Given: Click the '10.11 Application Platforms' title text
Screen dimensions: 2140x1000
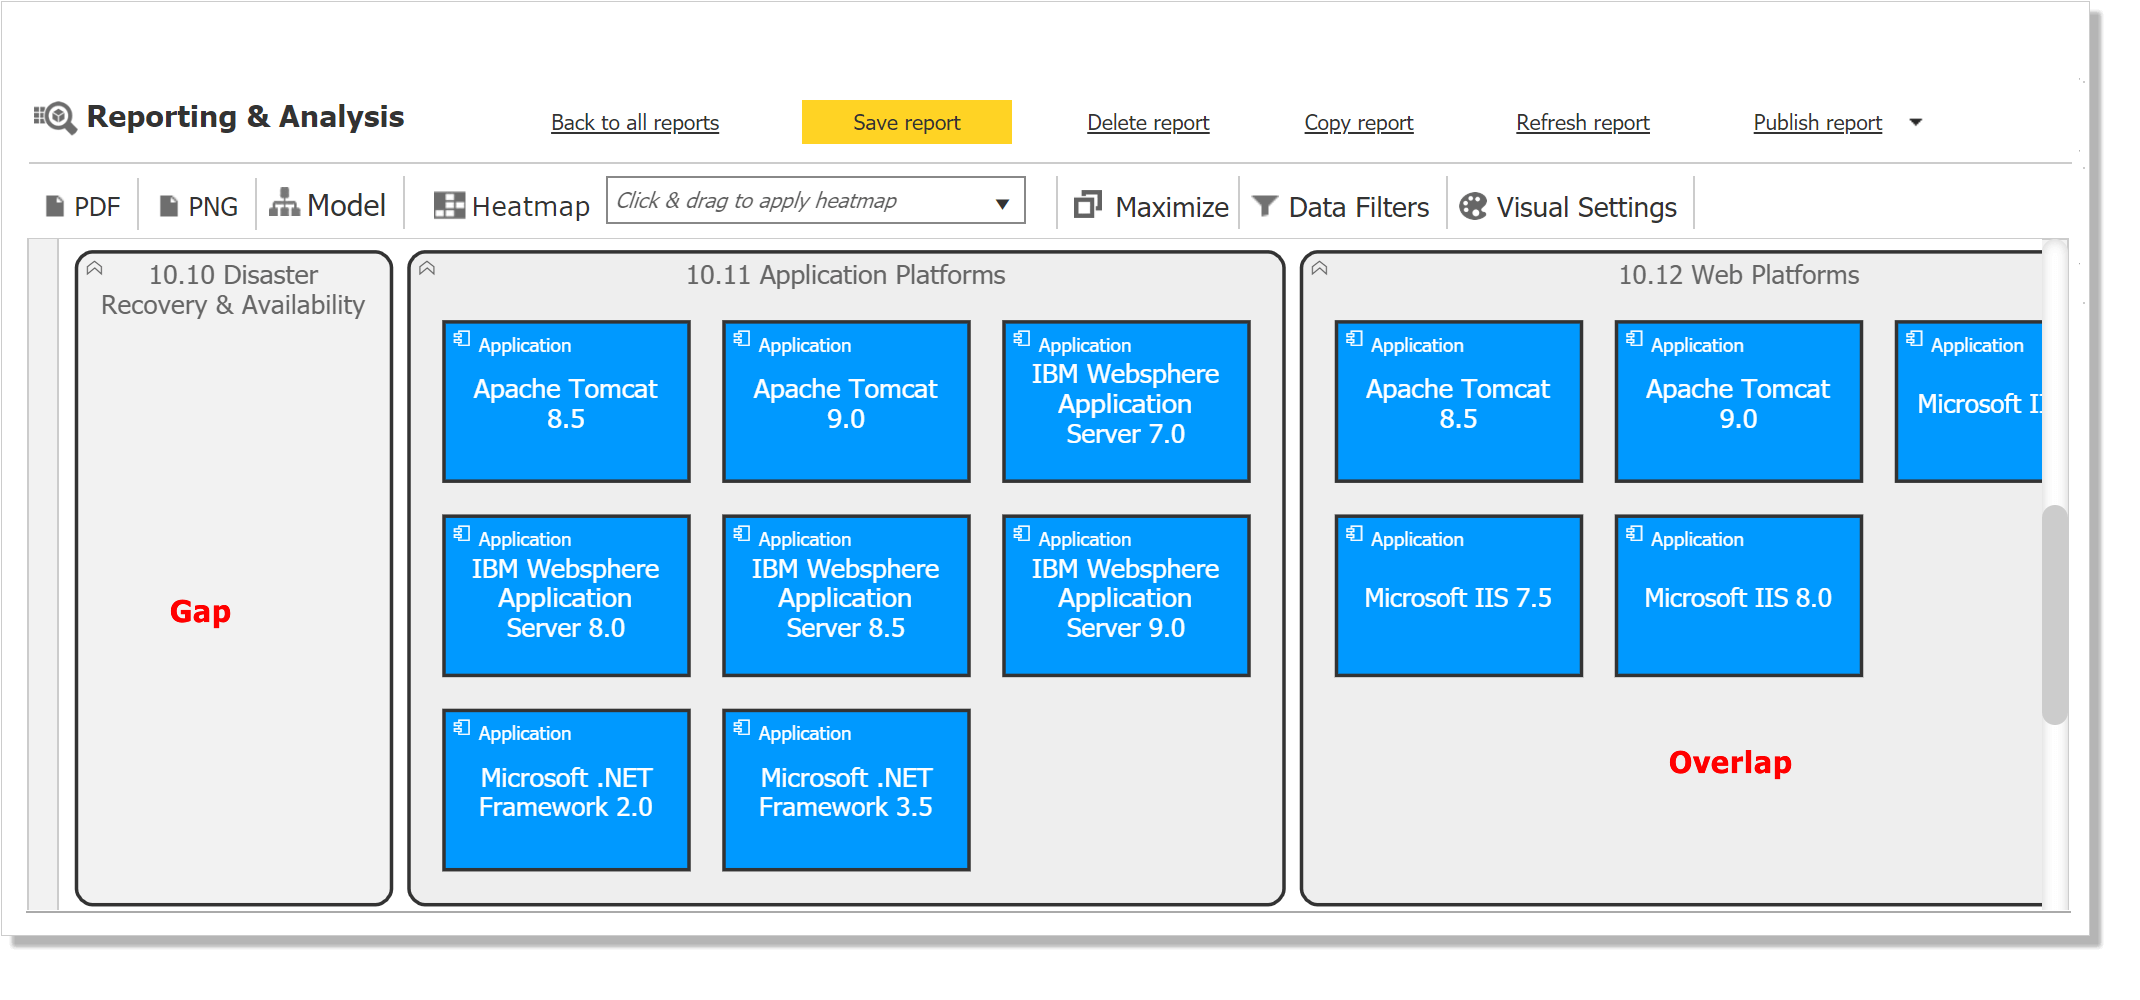Looking at the screenshot, I should click(x=846, y=275).
